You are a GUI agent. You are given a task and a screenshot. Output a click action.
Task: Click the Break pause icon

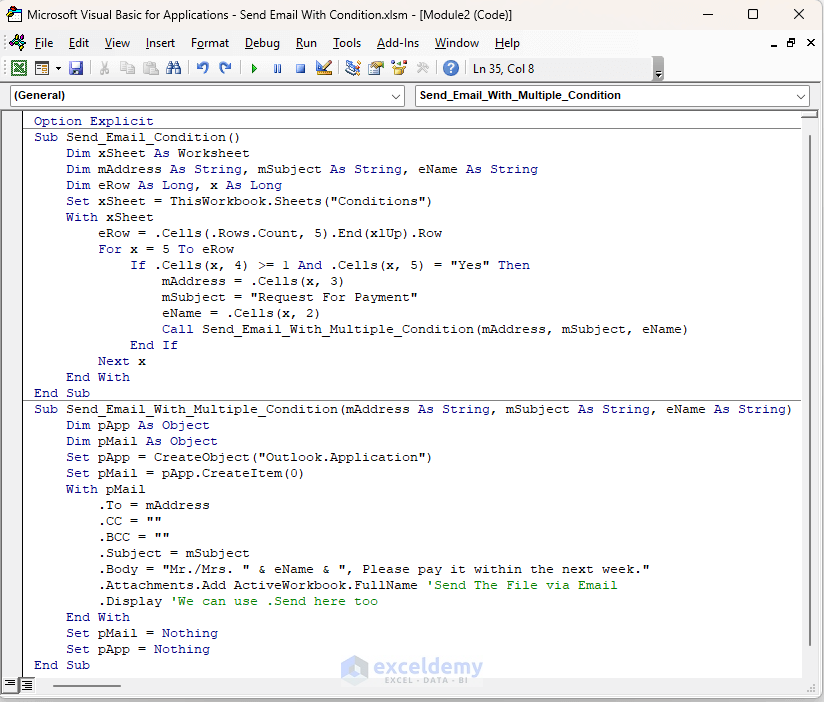[277, 68]
